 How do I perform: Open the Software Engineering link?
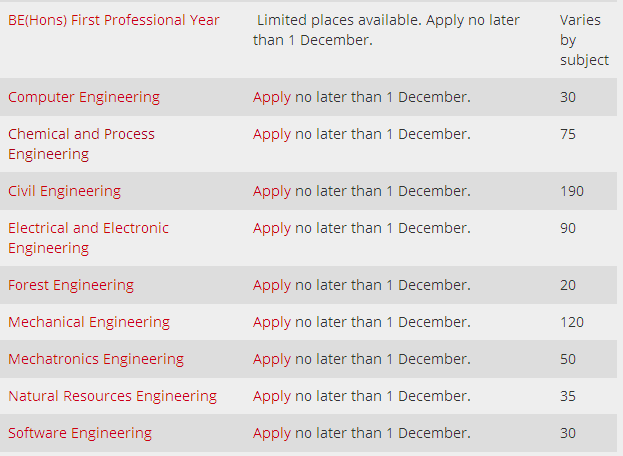point(80,433)
